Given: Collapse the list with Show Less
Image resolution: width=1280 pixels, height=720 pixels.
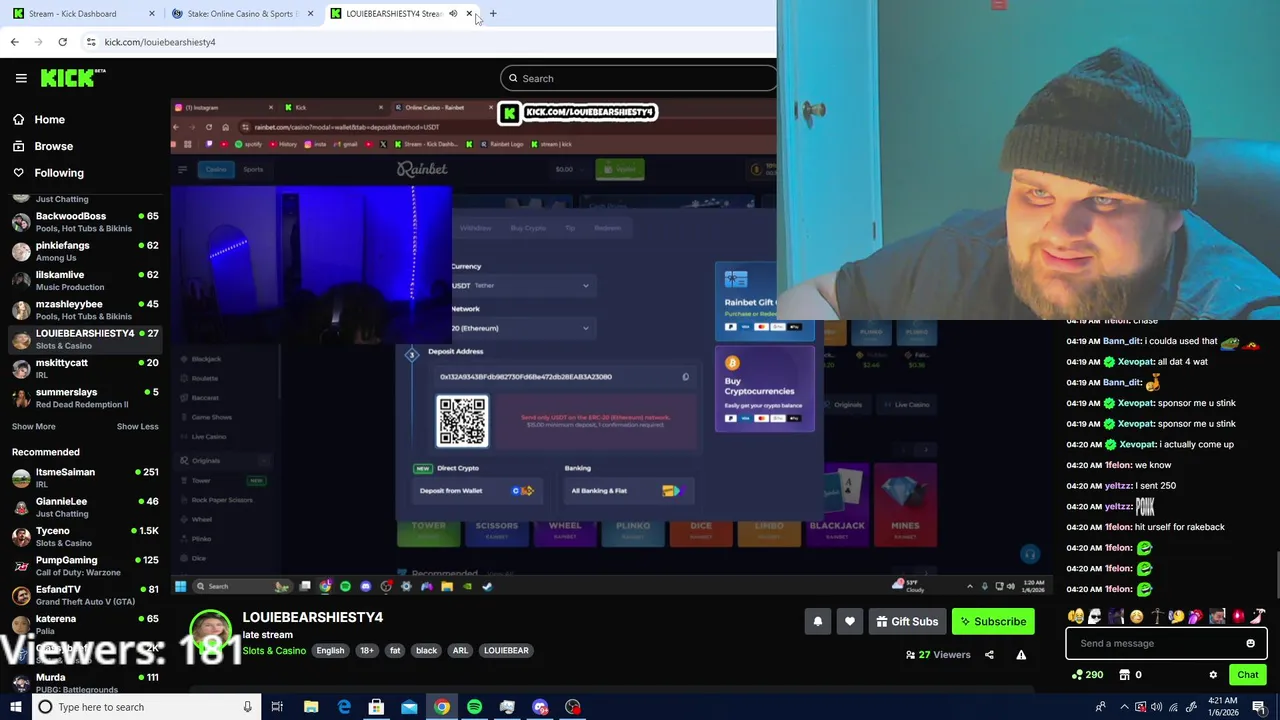Looking at the screenshot, I should click(x=137, y=426).
